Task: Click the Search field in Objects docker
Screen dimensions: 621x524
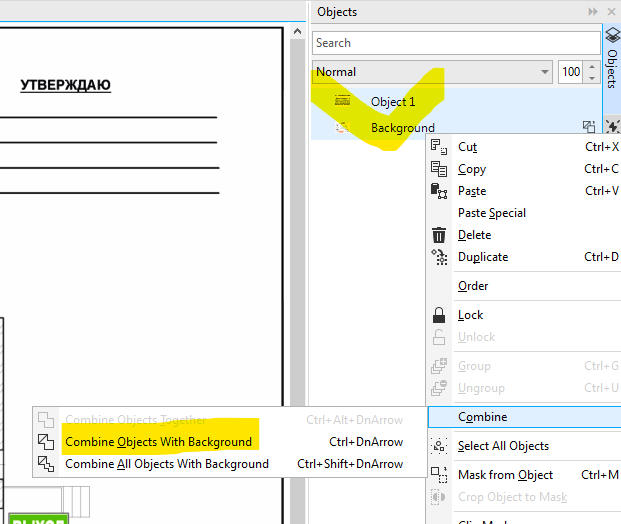Action: pyautogui.click(x=456, y=43)
